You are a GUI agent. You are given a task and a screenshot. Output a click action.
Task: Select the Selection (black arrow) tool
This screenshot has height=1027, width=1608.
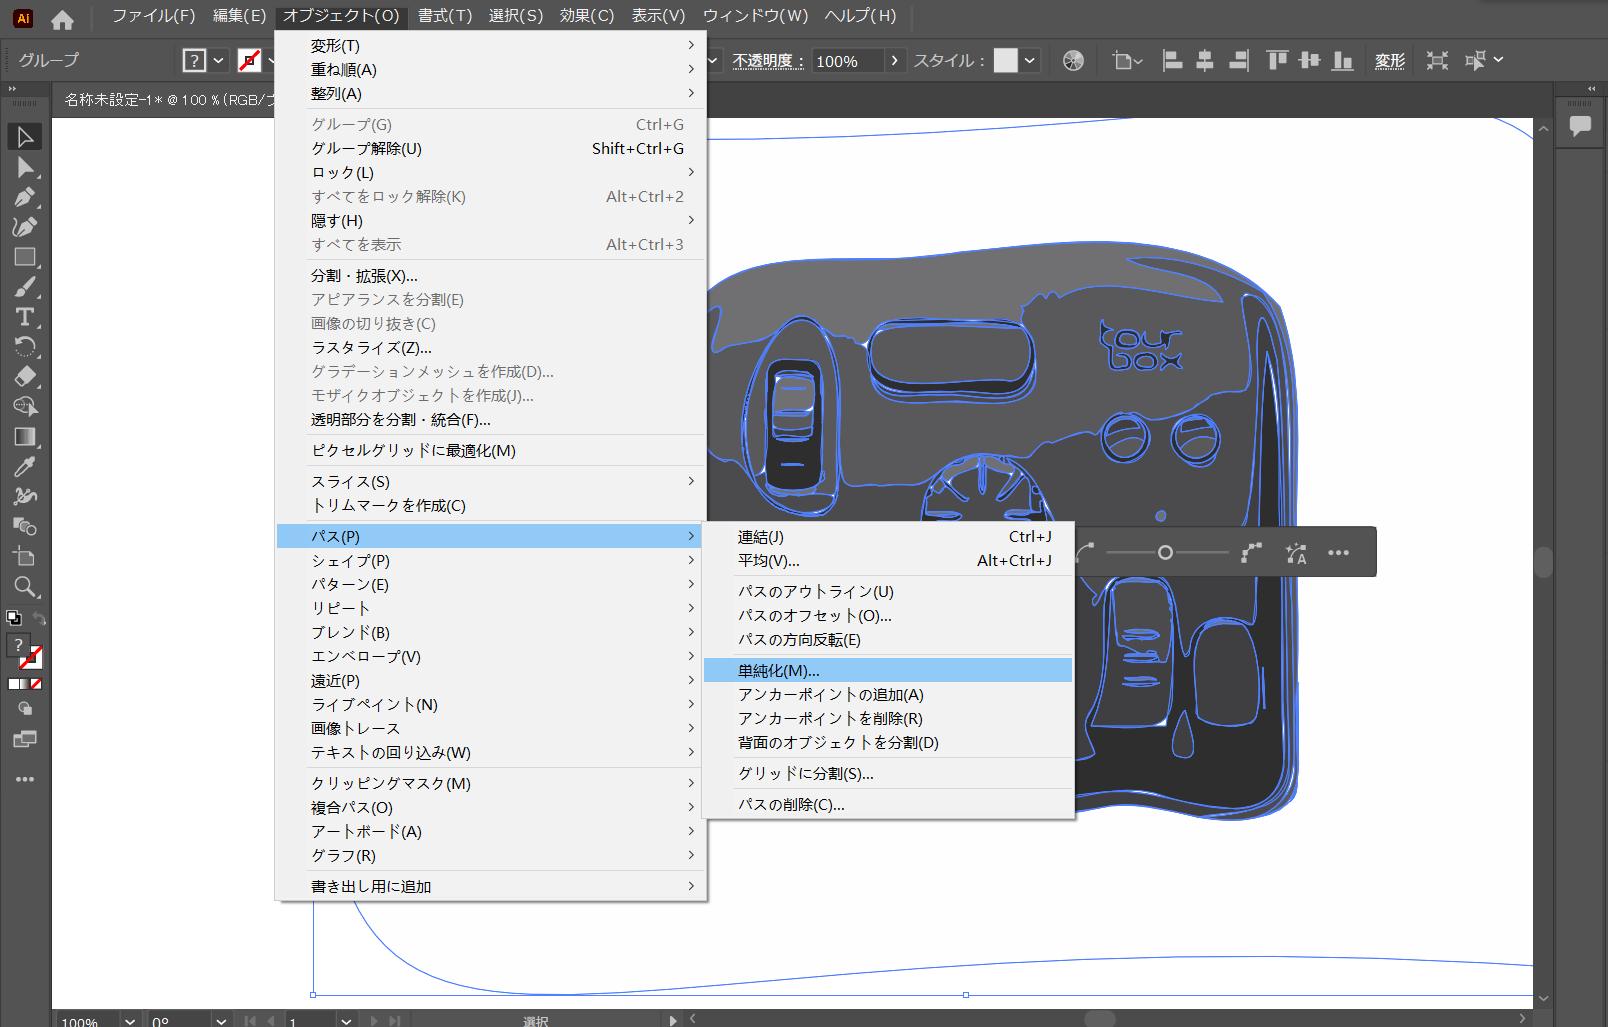(25, 137)
